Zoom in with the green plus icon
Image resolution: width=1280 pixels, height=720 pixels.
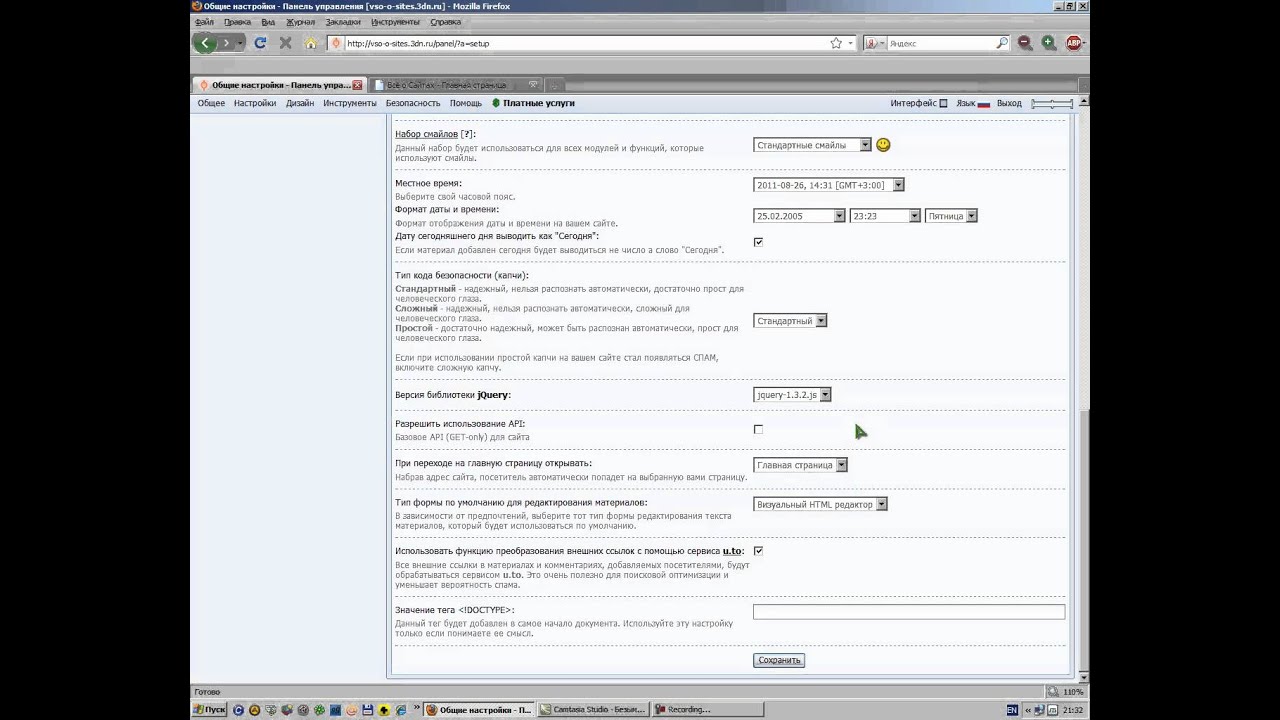pyautogui.click(x=1048, y=43)
